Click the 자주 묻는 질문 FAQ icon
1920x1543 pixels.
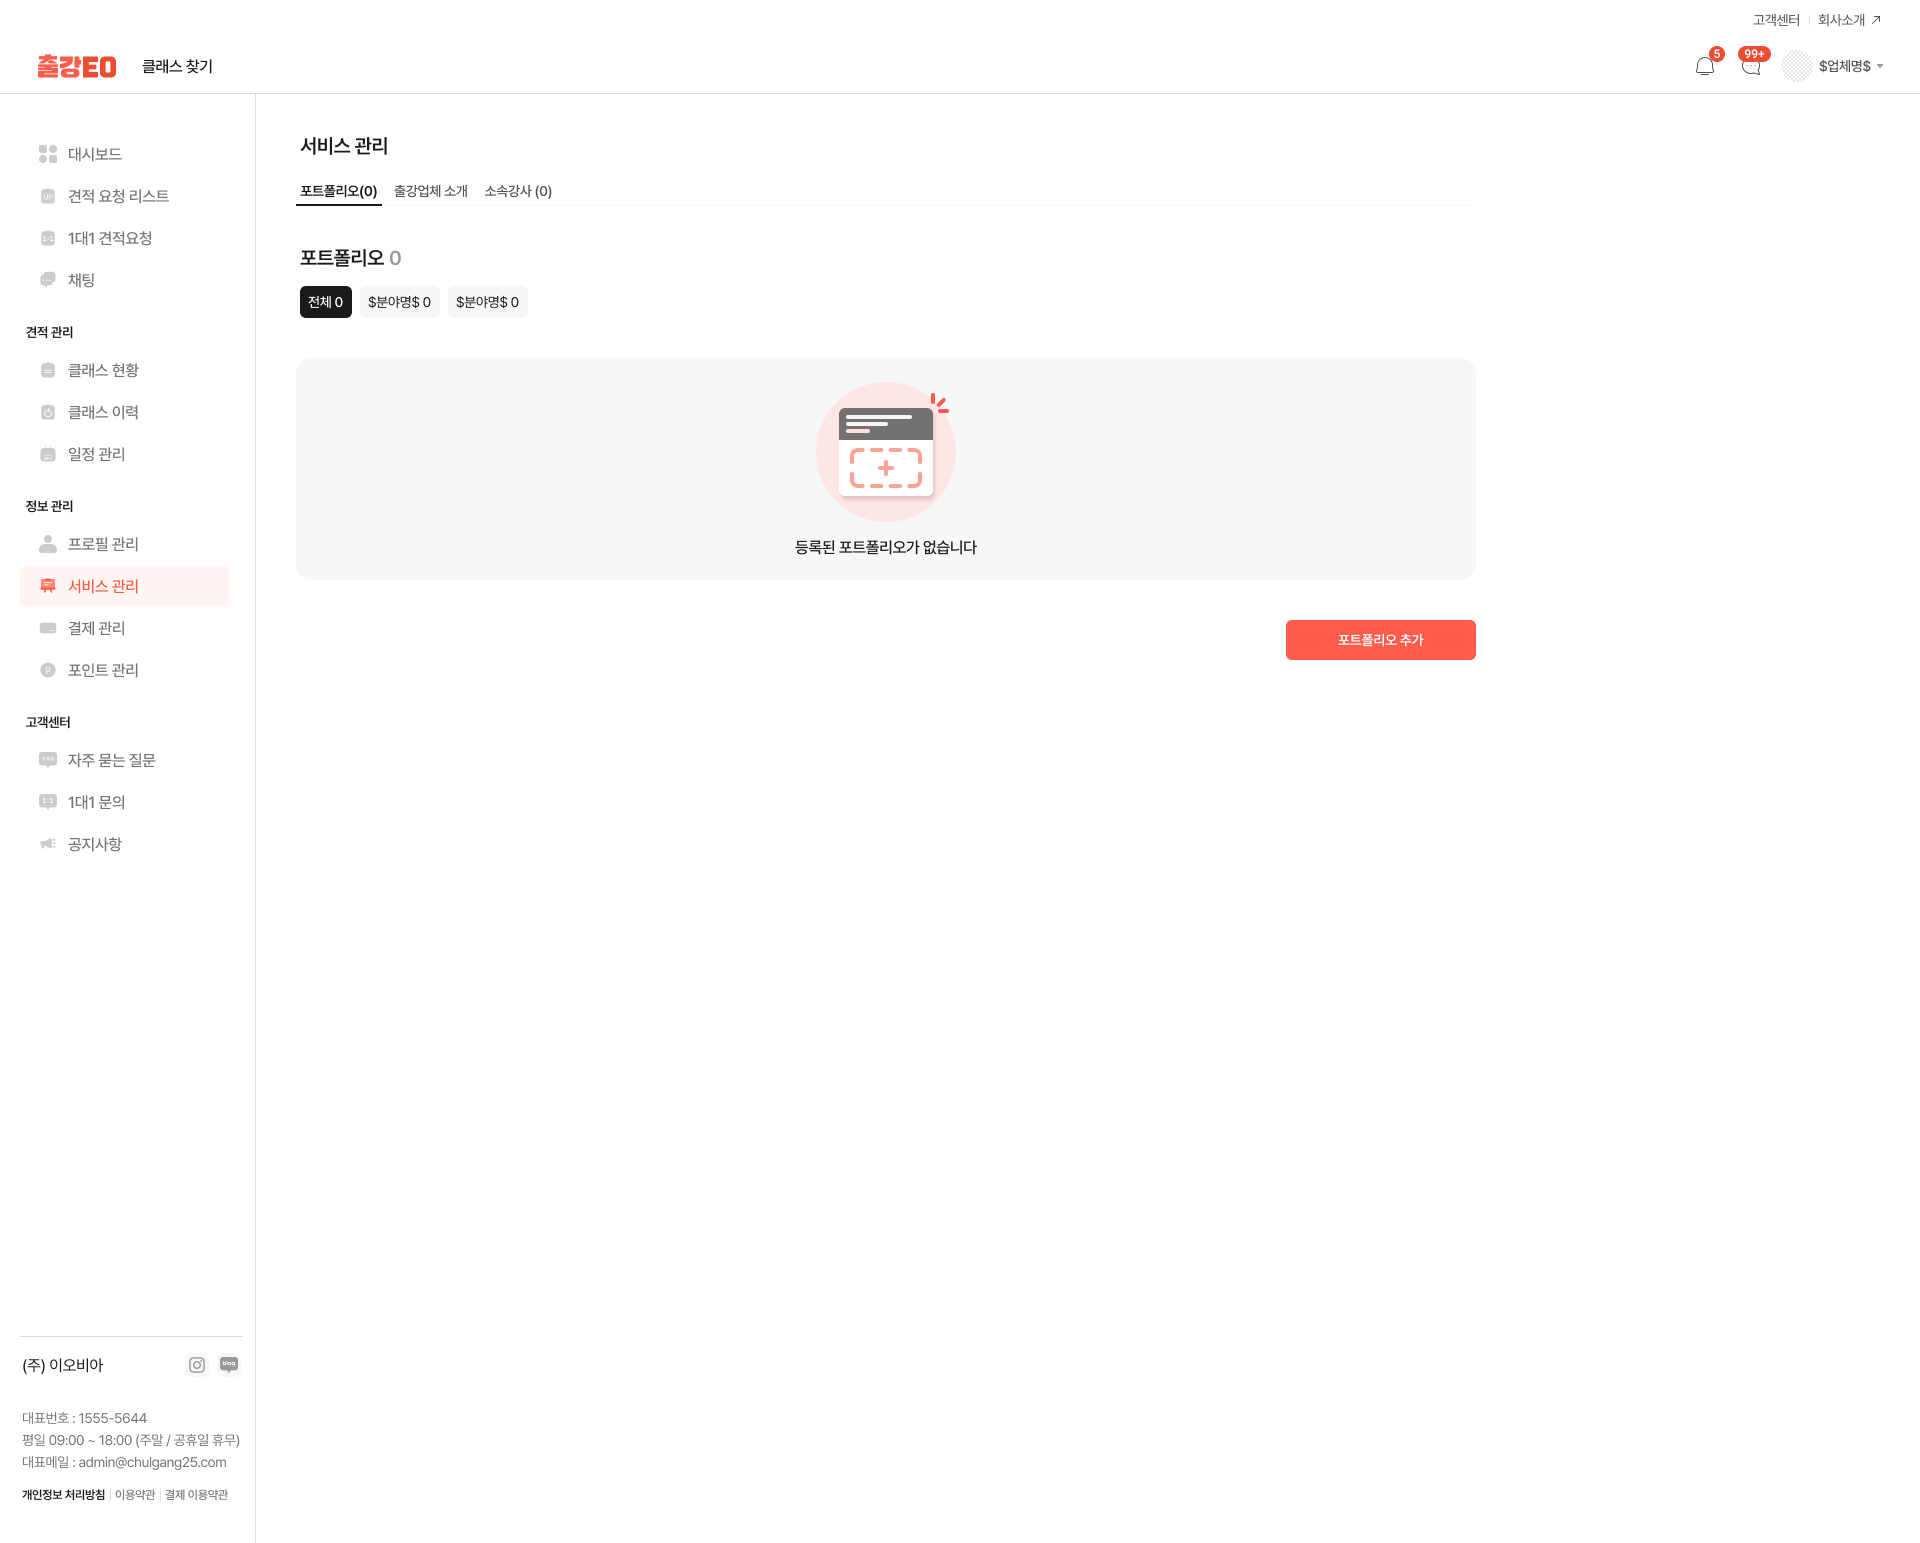click(x=48, y=760)
